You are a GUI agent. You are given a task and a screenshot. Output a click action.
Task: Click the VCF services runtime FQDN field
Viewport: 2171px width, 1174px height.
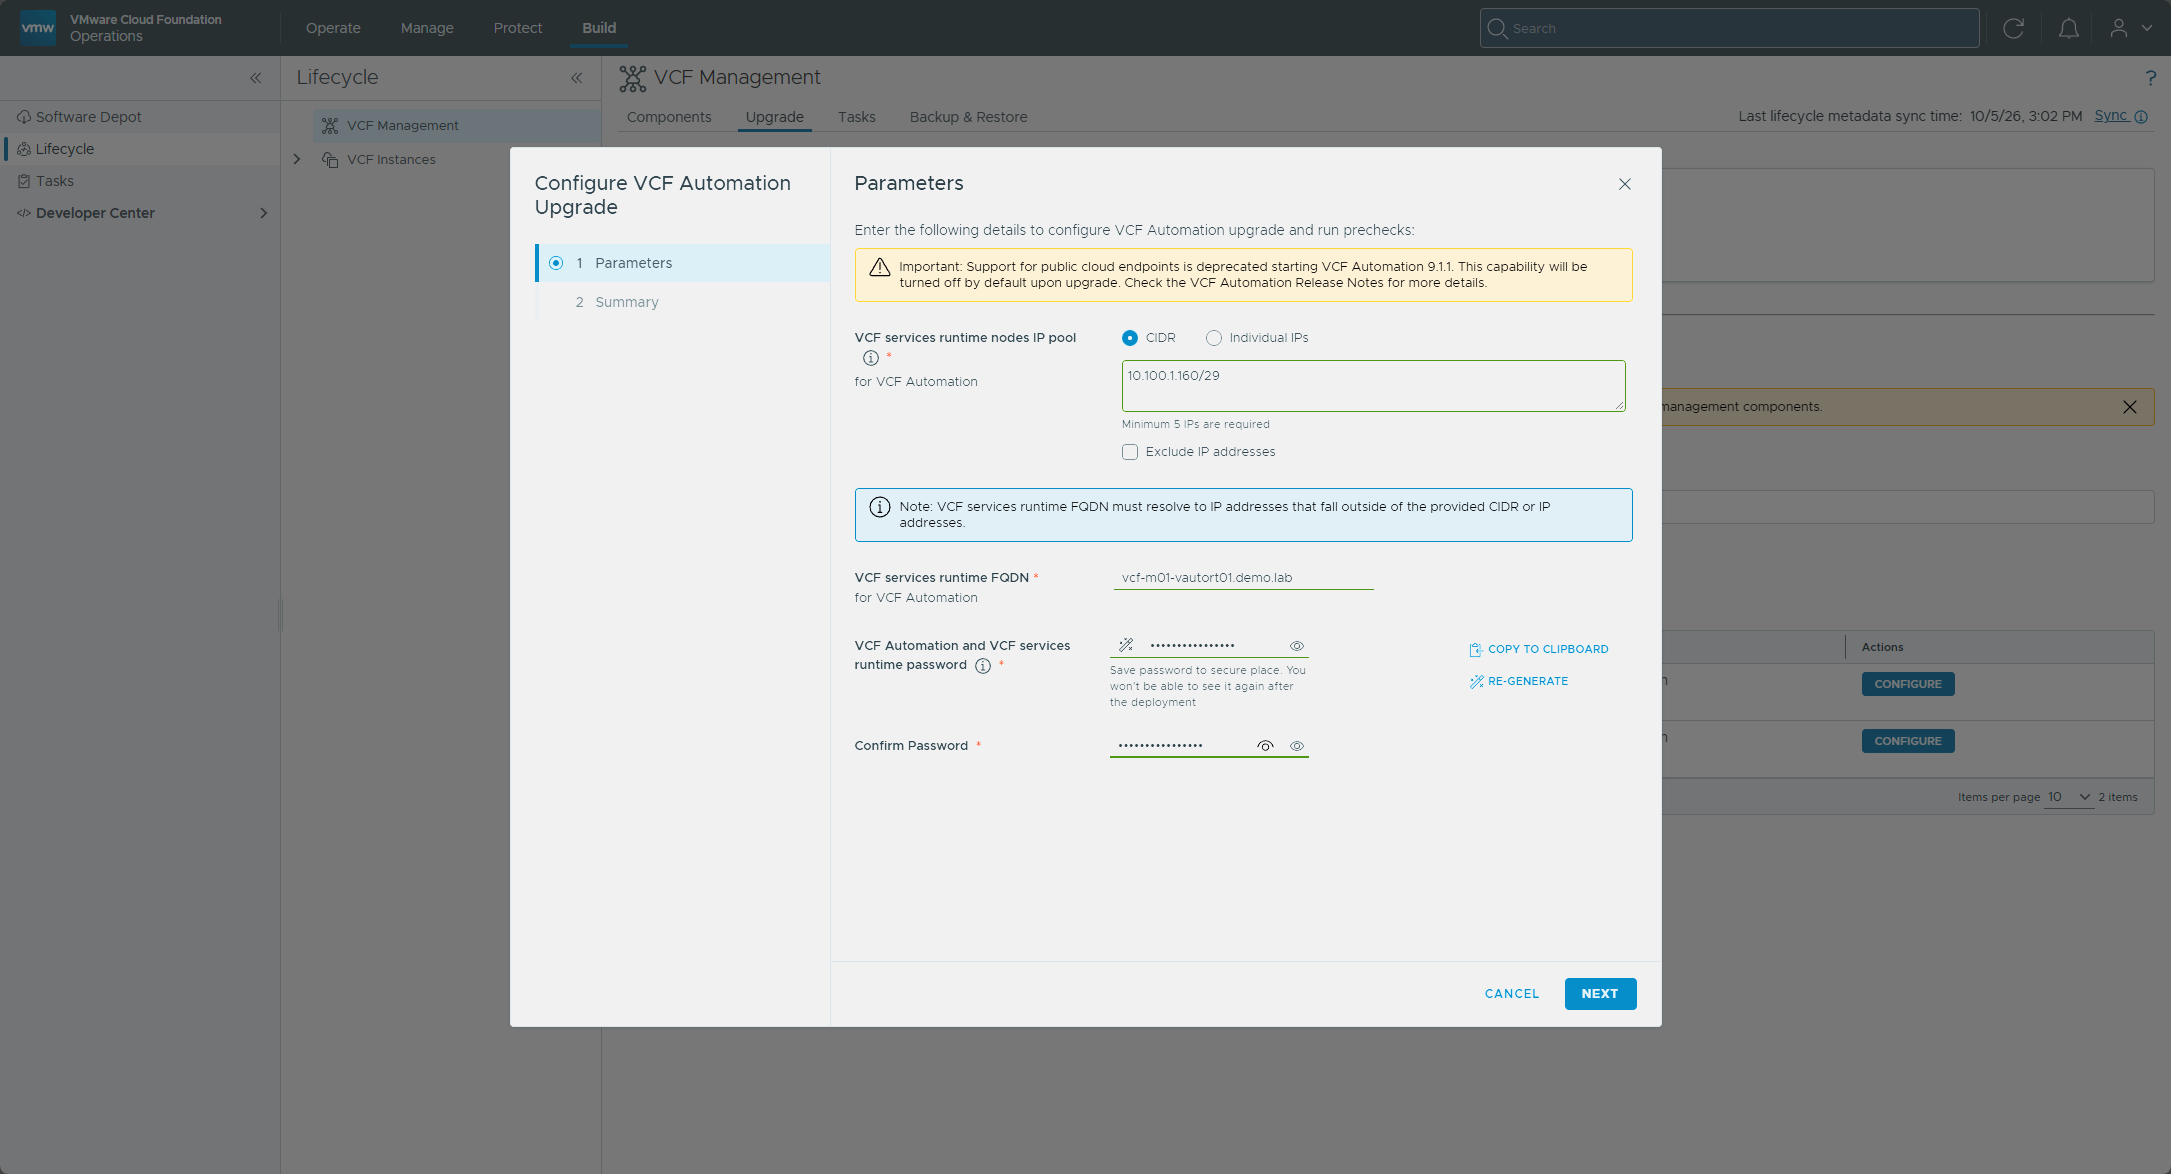(x=1243, y=578)
